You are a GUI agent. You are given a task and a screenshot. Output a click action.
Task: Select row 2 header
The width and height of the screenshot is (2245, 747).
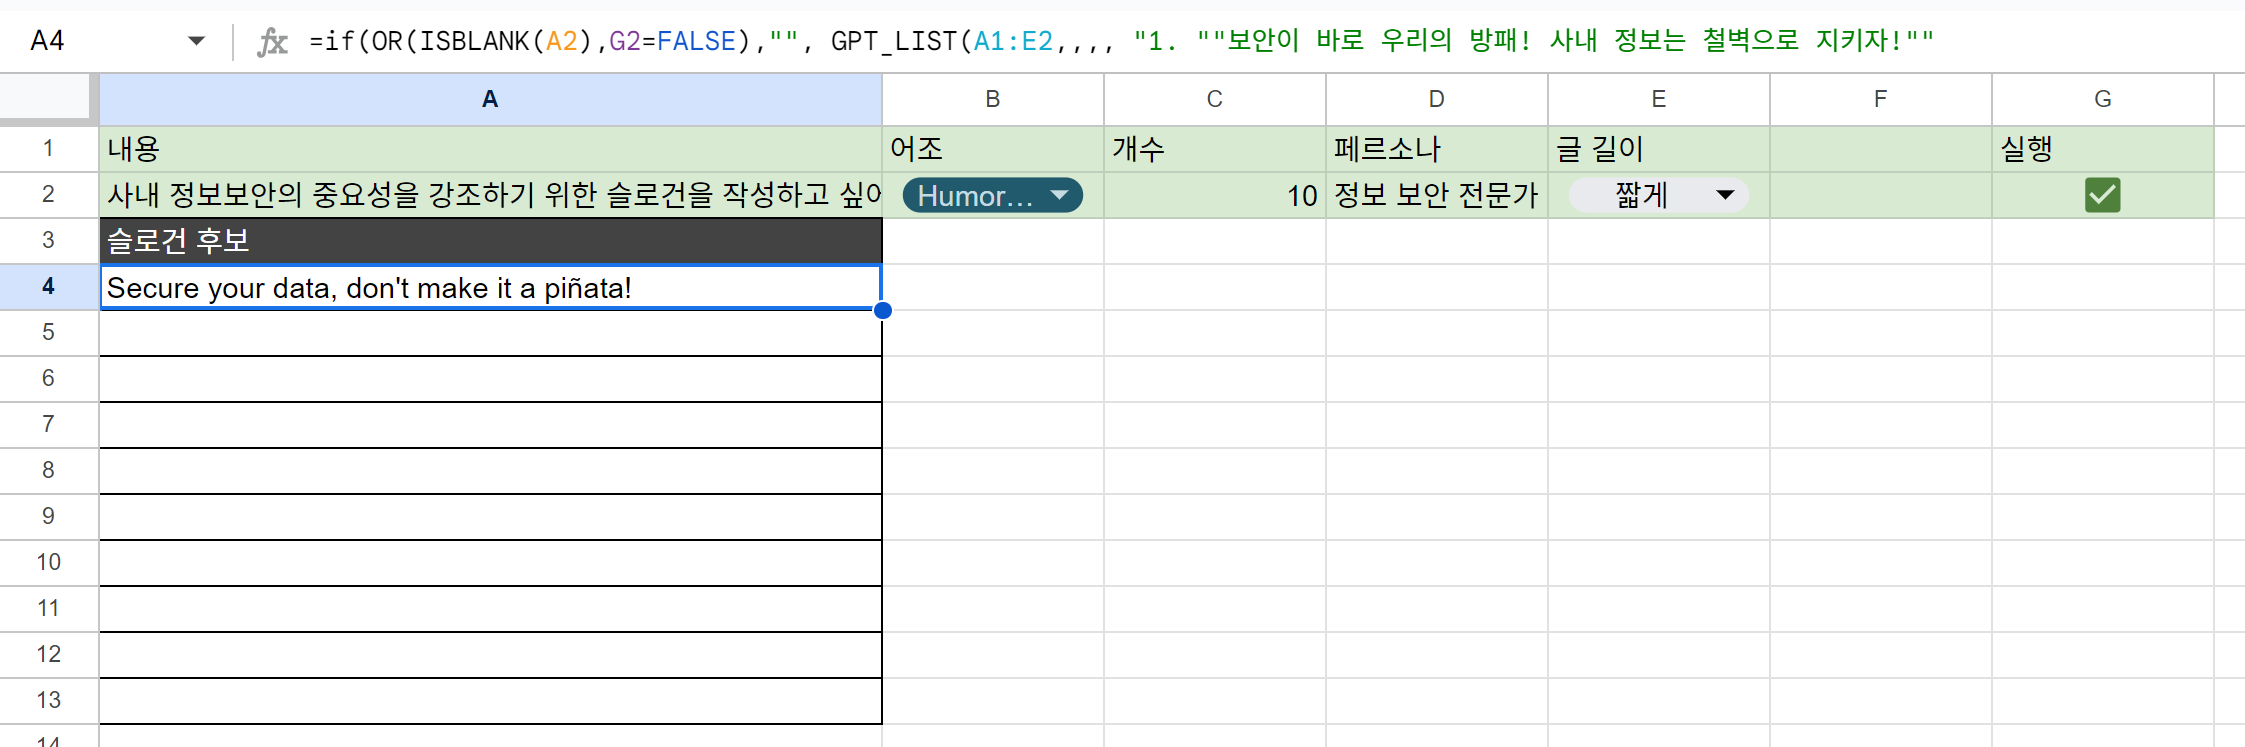(48, 195)
